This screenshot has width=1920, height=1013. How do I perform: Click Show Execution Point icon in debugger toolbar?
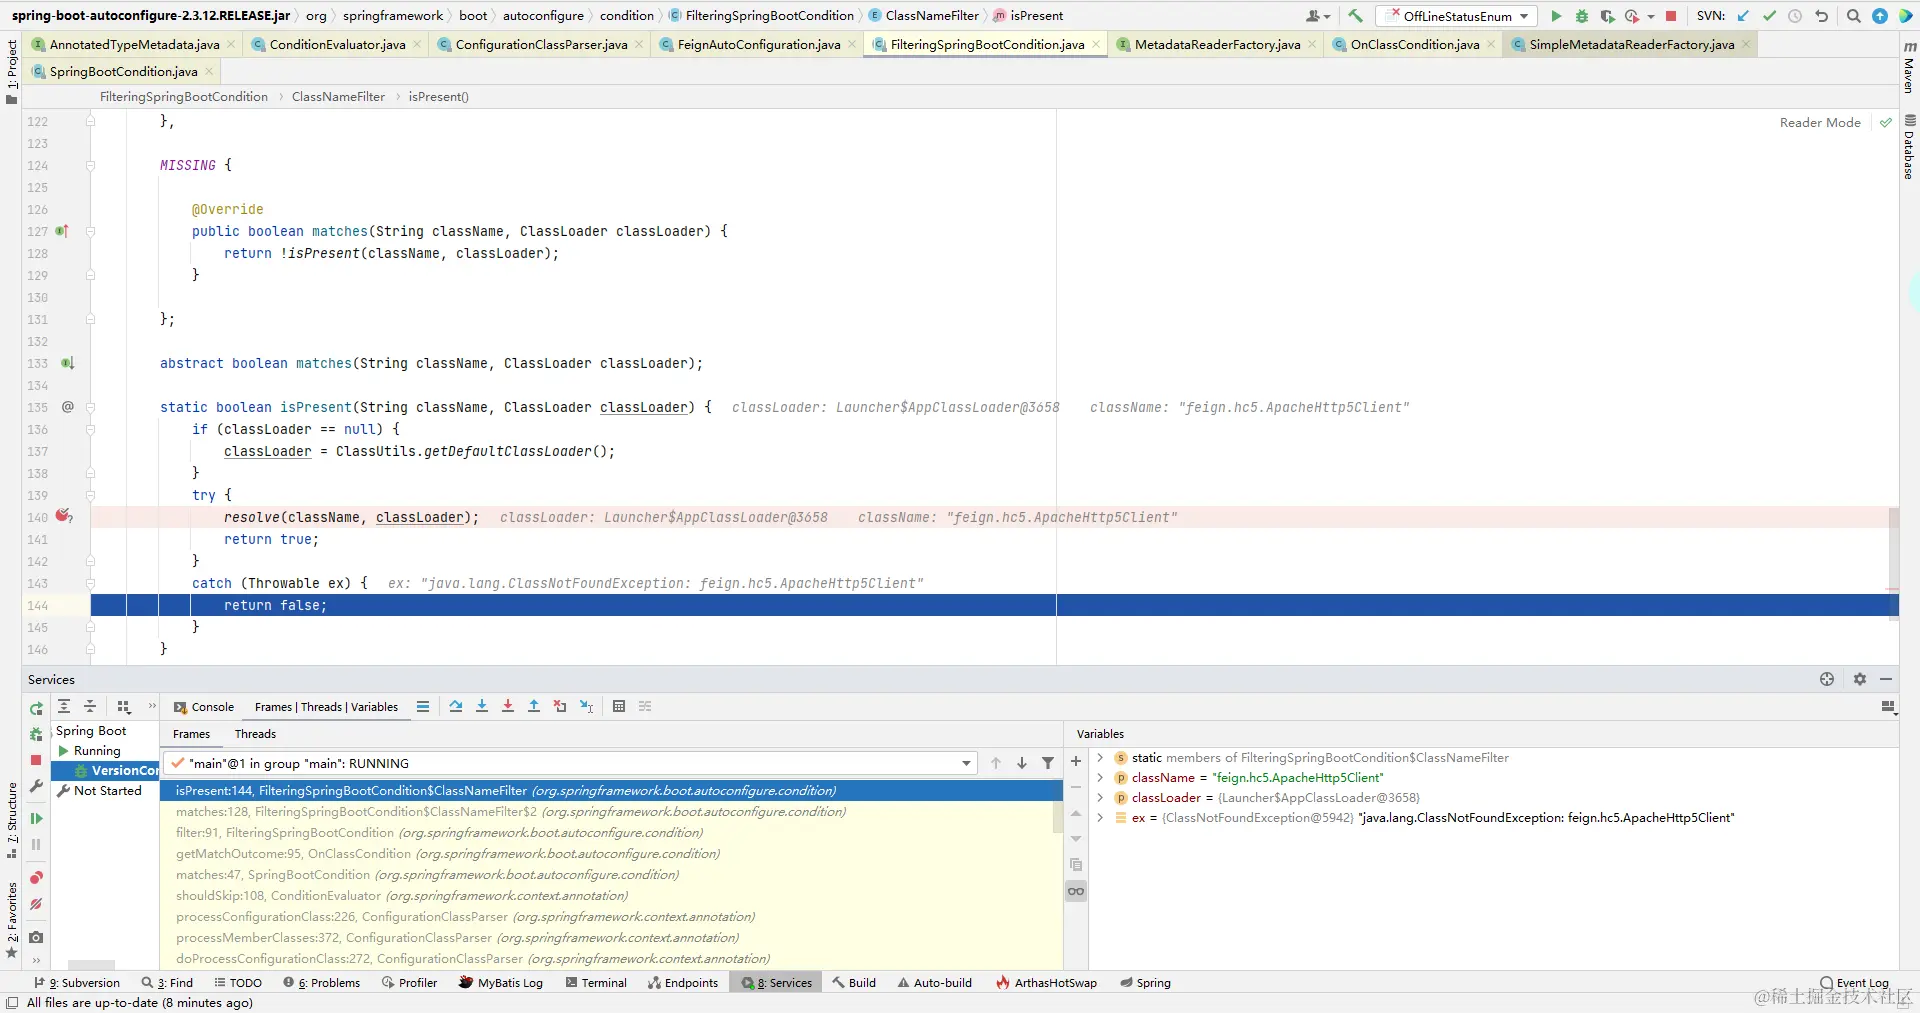point(423,706)
